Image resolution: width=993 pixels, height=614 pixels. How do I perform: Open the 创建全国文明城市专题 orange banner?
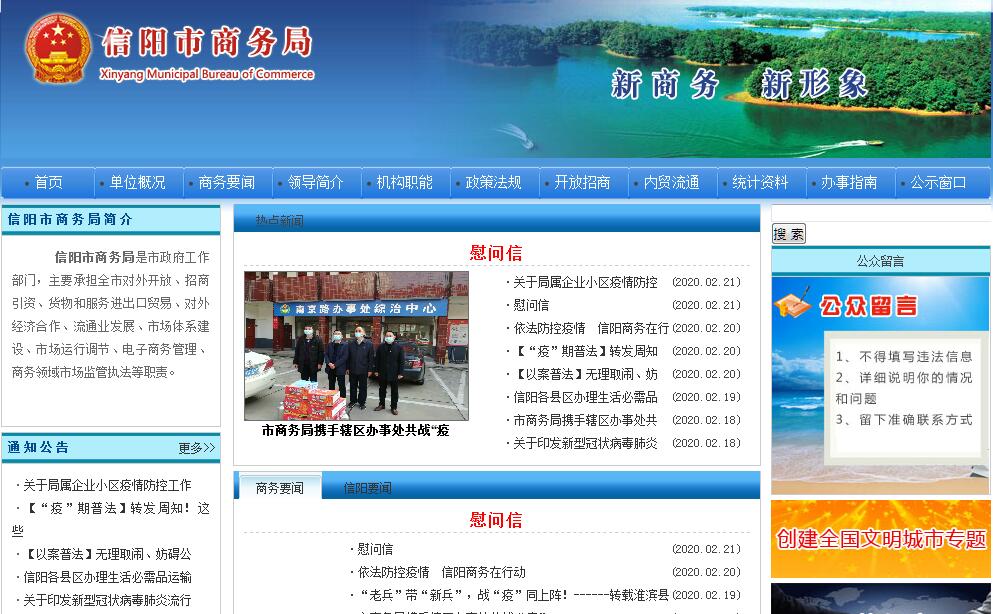880,539
